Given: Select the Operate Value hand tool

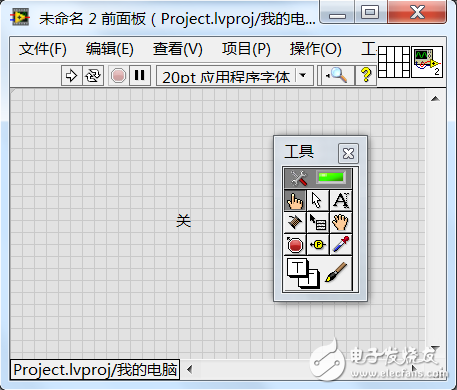Looking at the screenshot, I should (295, 200).
